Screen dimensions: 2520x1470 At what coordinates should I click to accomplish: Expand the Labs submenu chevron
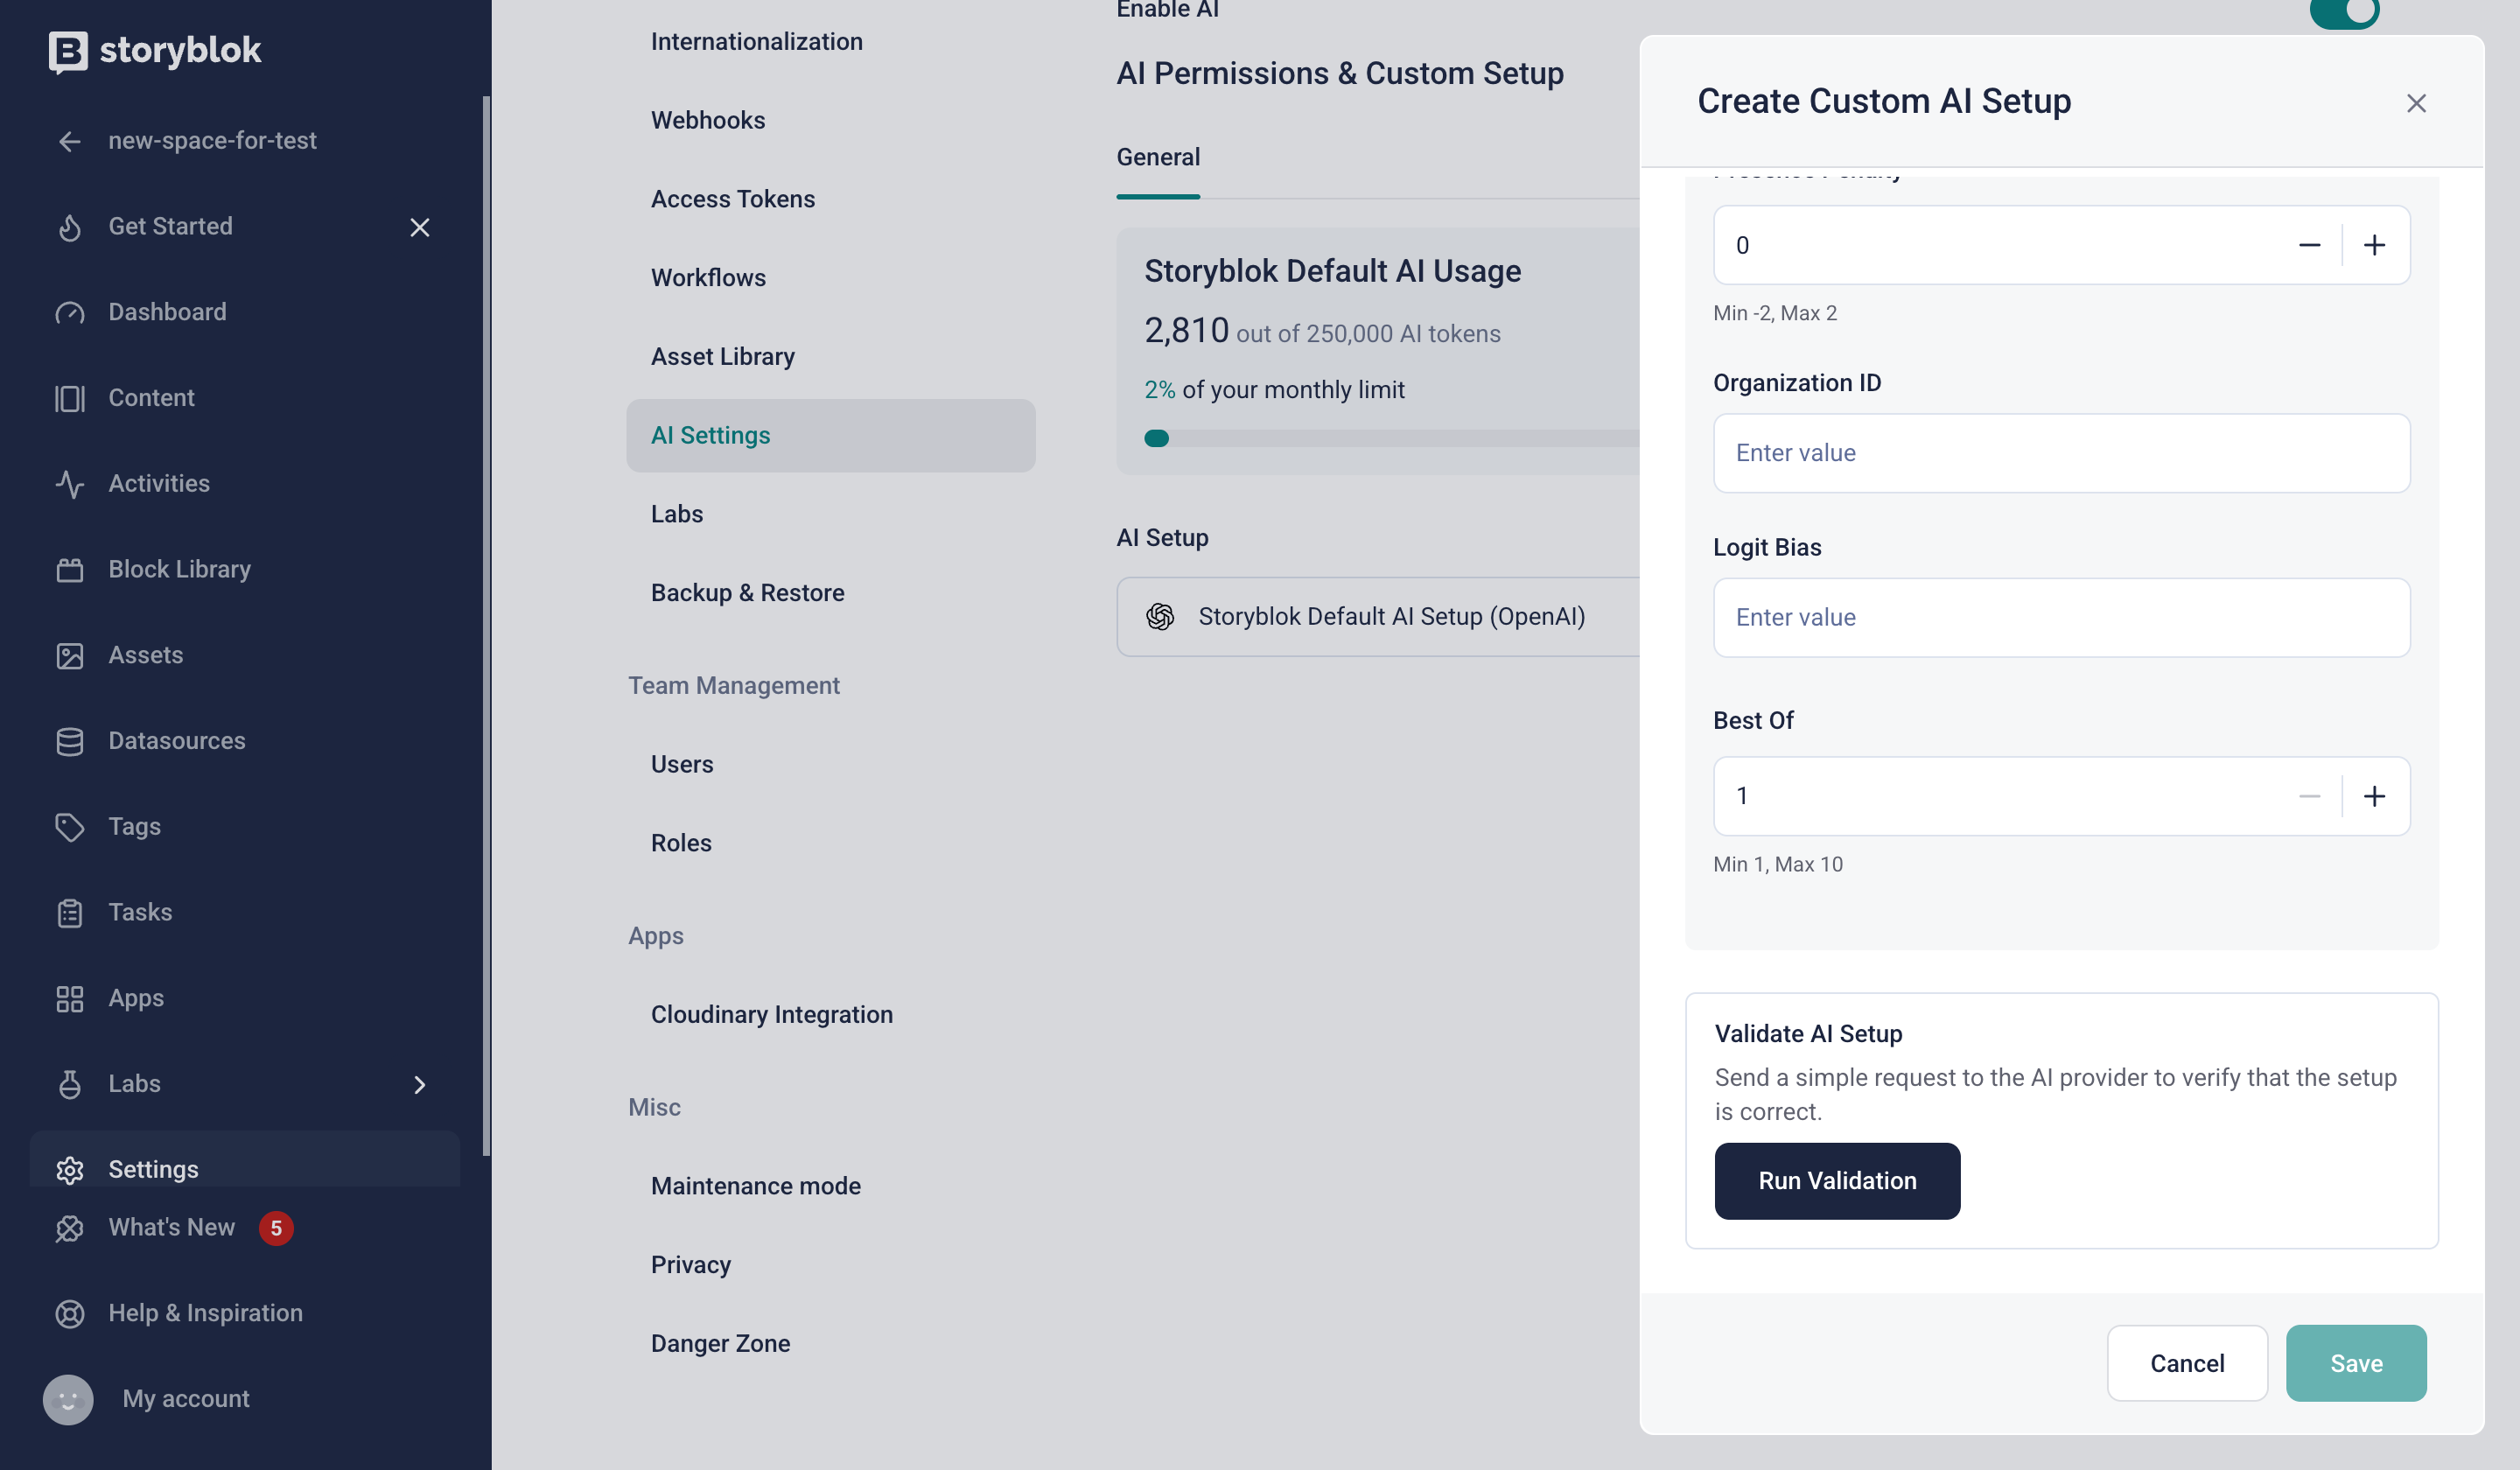click(419, 1085)
